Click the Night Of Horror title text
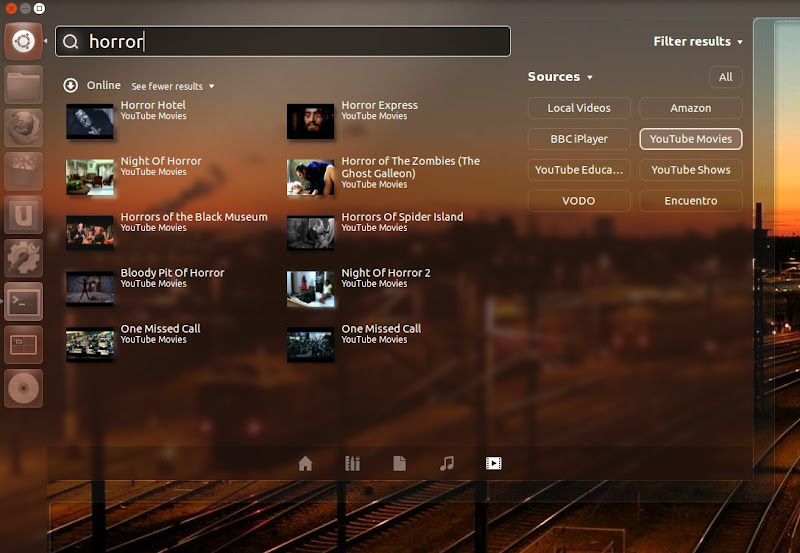 pyautogui.click(x=161, y=161)
